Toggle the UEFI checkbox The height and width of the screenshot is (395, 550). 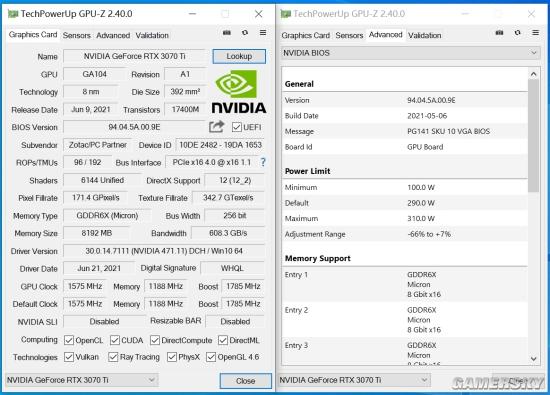237,127
